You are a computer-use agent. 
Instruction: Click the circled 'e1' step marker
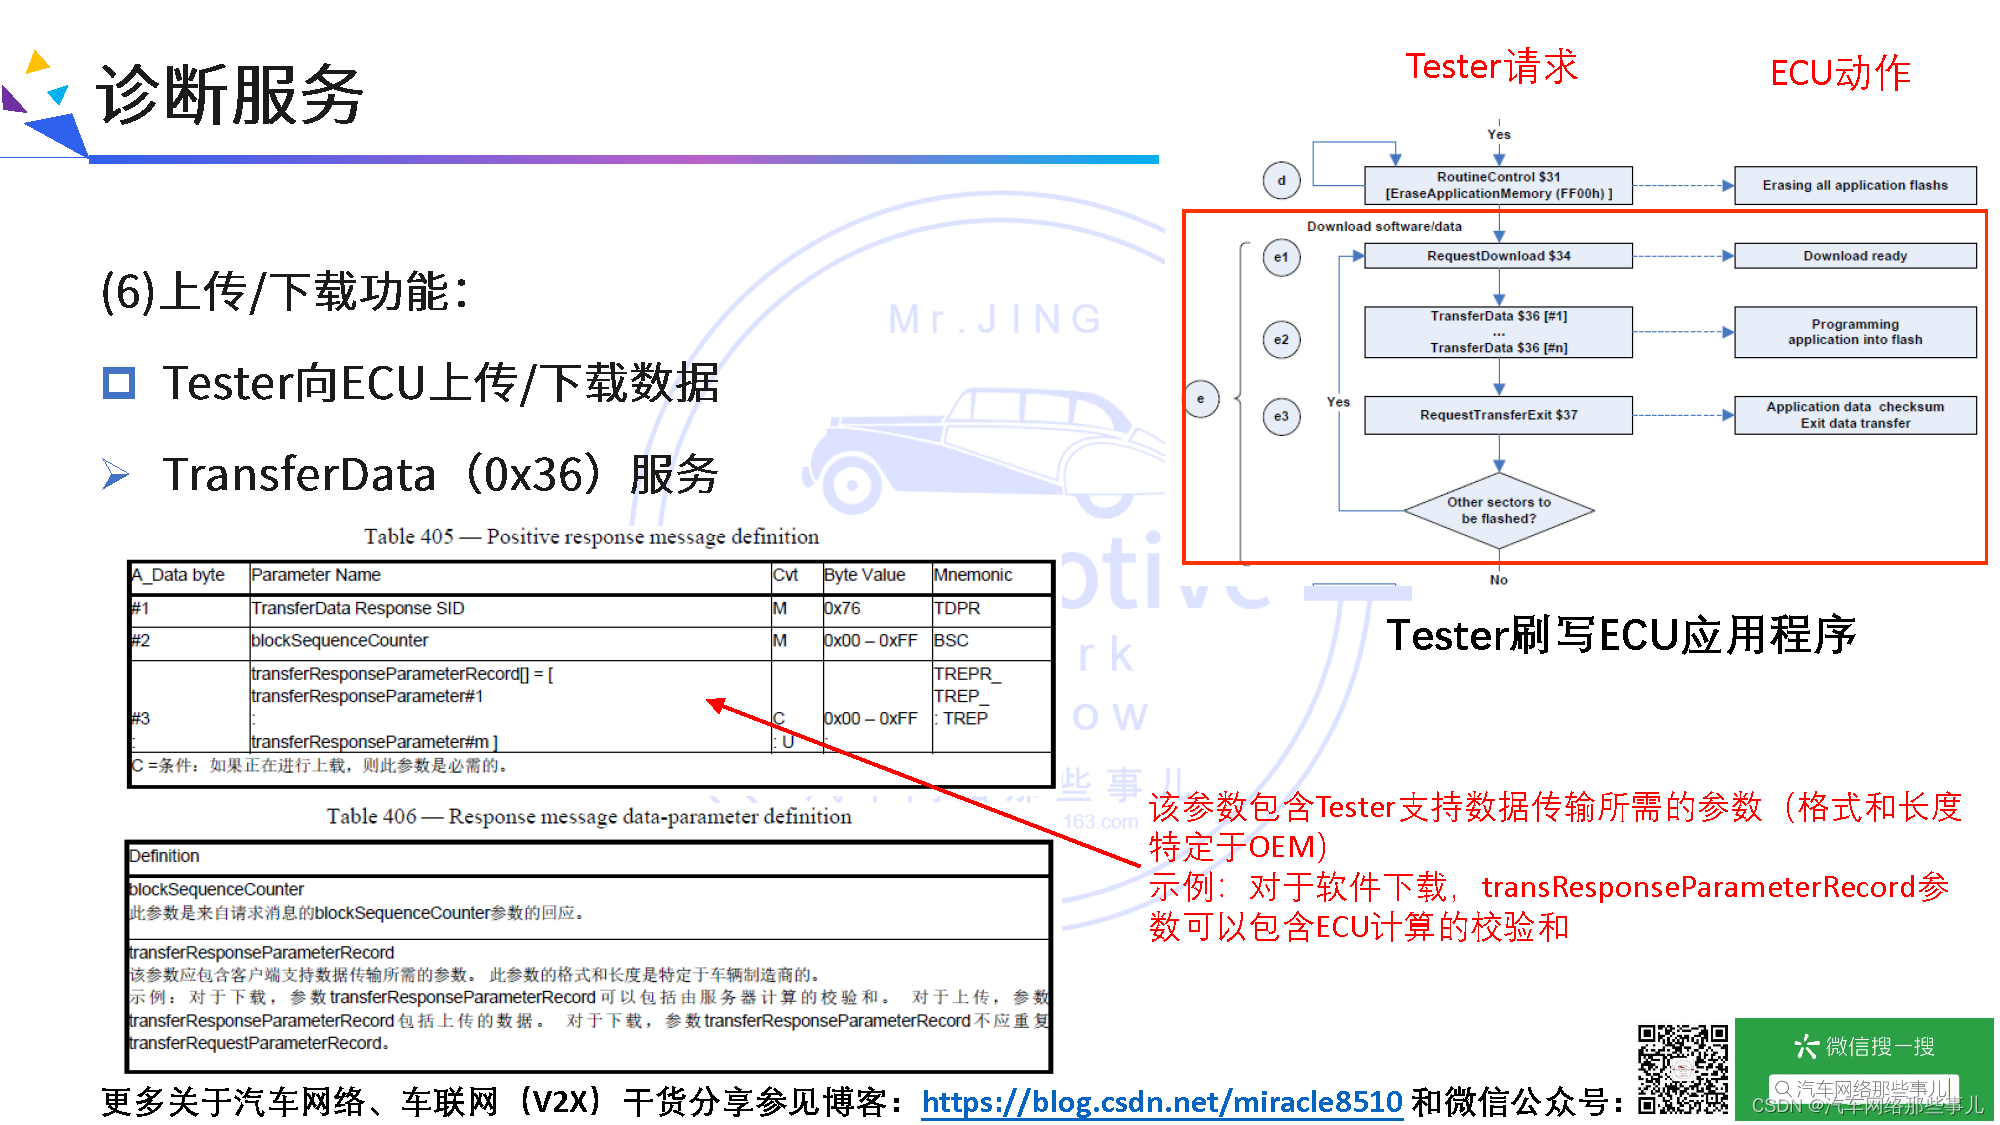tap(1281, 257)
